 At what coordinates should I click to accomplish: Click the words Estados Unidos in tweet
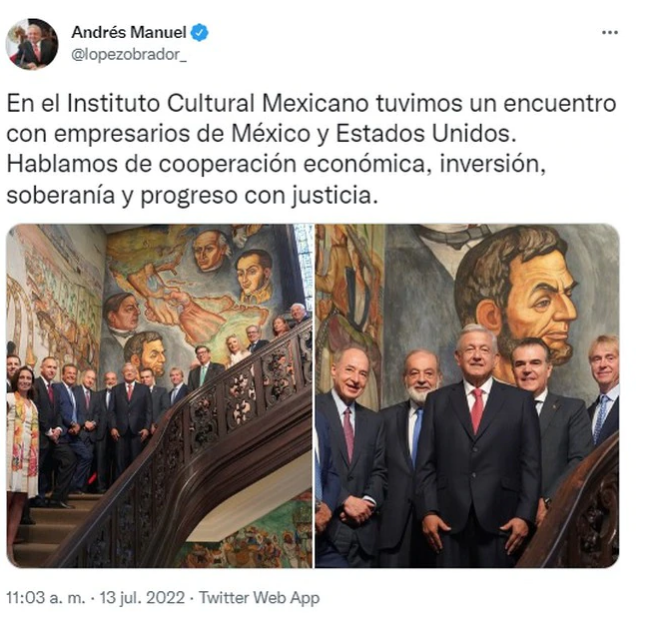(426, 134)
